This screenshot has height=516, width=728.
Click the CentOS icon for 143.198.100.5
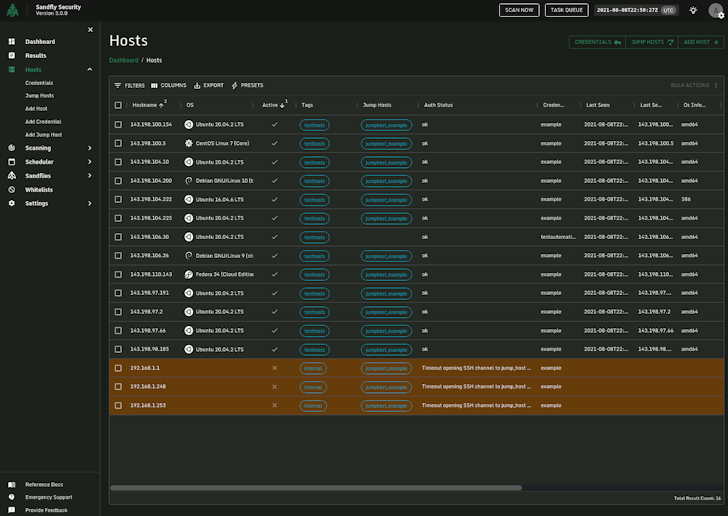[x=188, y=143]
